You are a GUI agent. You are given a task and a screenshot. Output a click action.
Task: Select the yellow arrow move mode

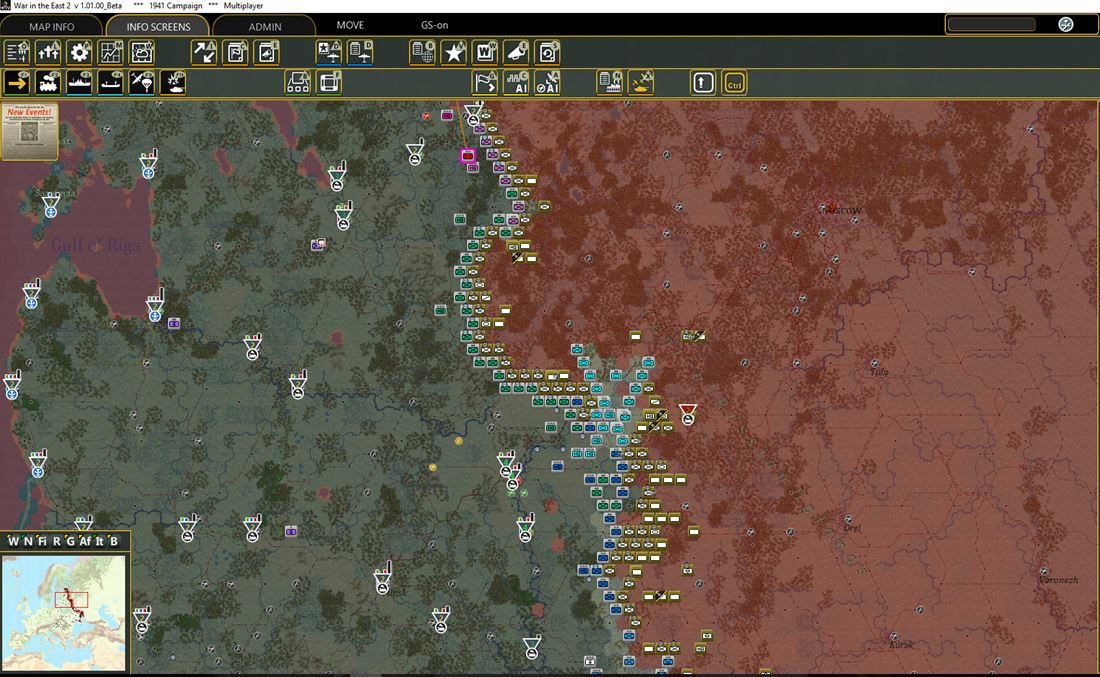[x=18, y=83]
